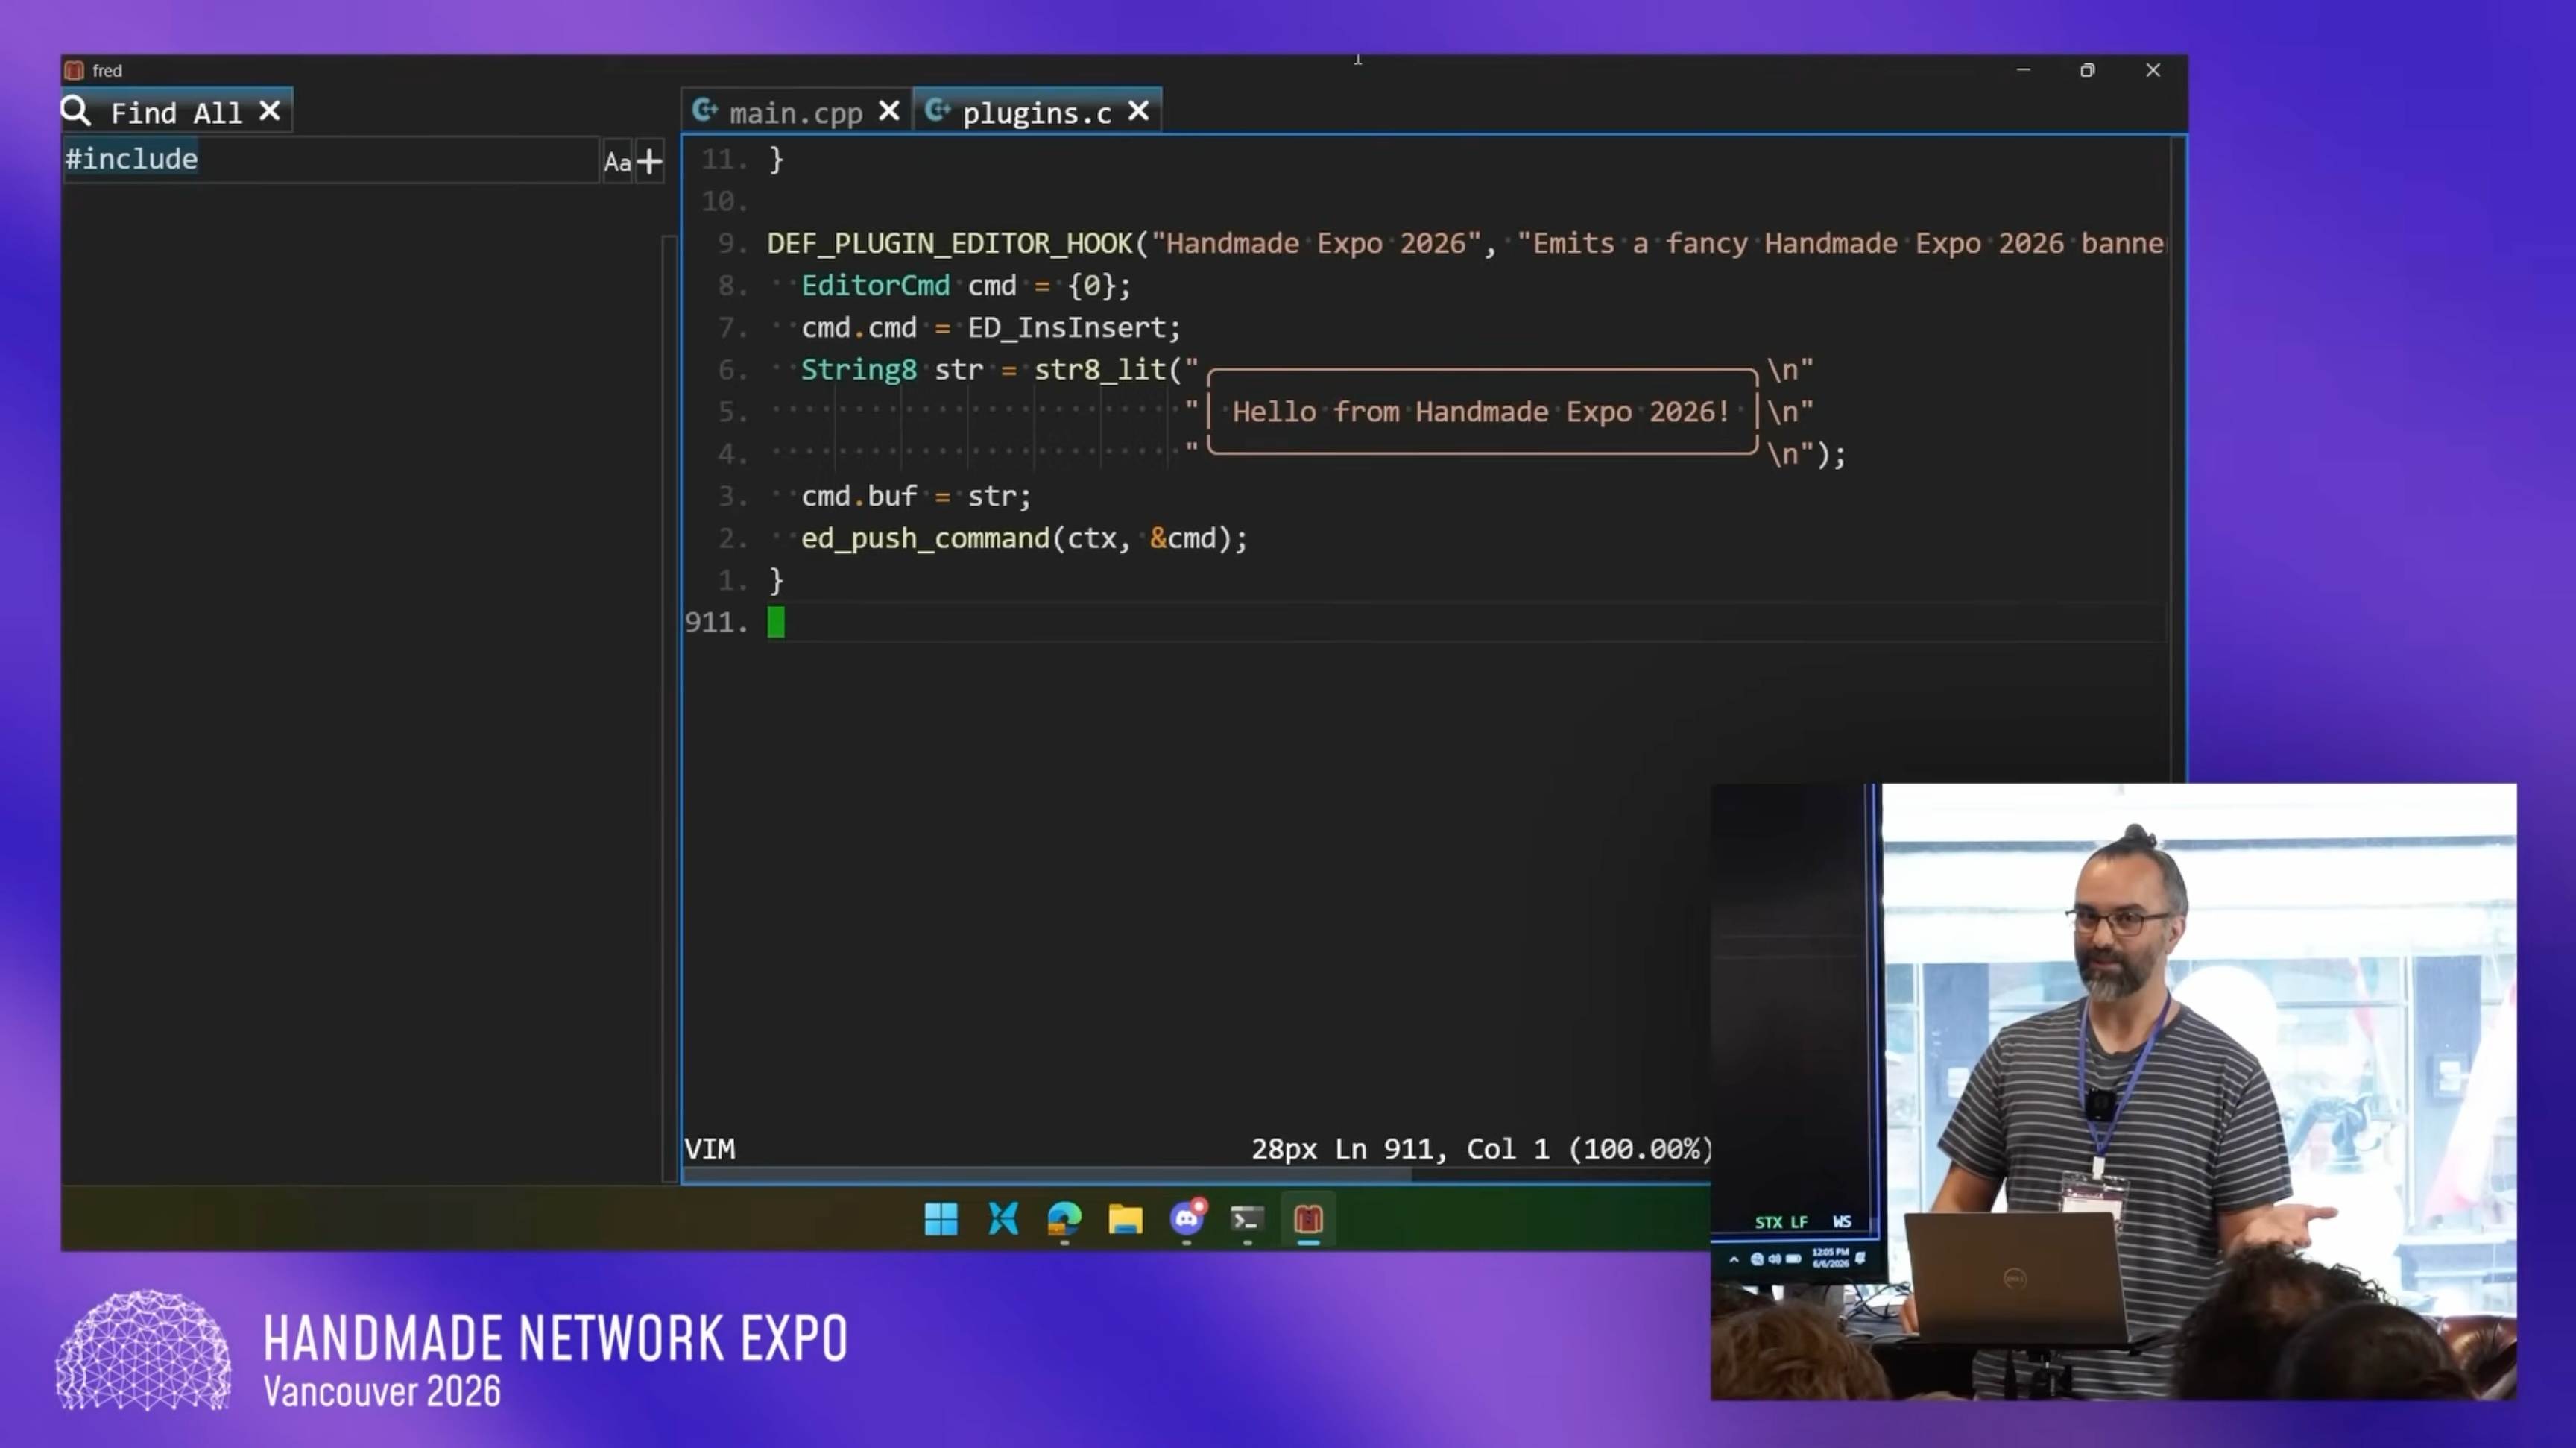Screen dimensions: 2576x1448
Task: Close the Find All panel tab
Action: (269, 111)
